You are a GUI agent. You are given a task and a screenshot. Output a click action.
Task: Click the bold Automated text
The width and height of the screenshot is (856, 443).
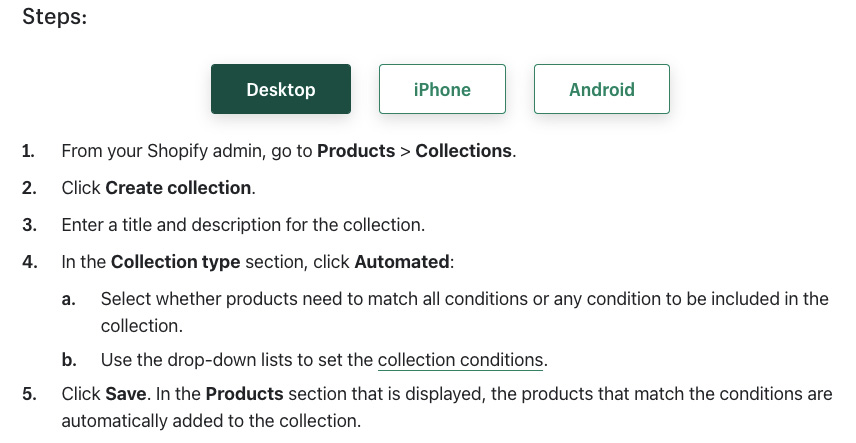pos(401,262)
